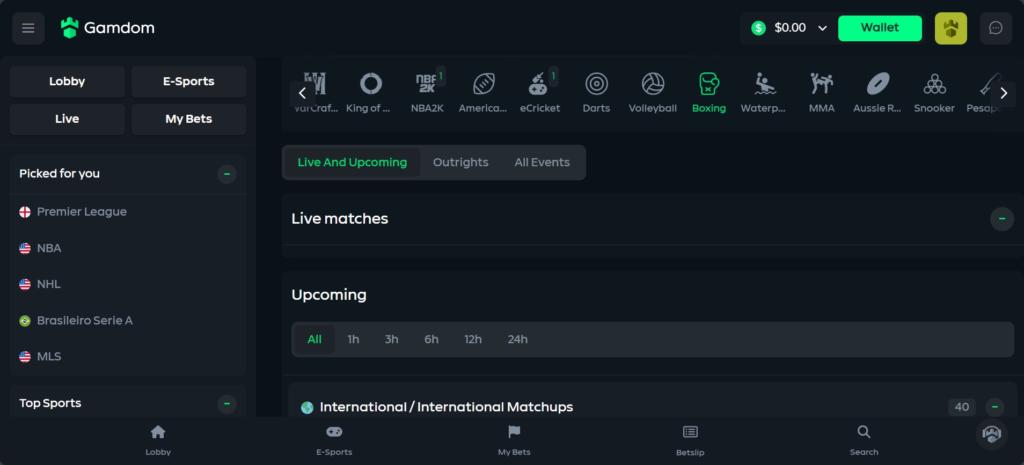Go to Lobby in sidebar
Screen dimensions: 1024x465
[67, 82]
